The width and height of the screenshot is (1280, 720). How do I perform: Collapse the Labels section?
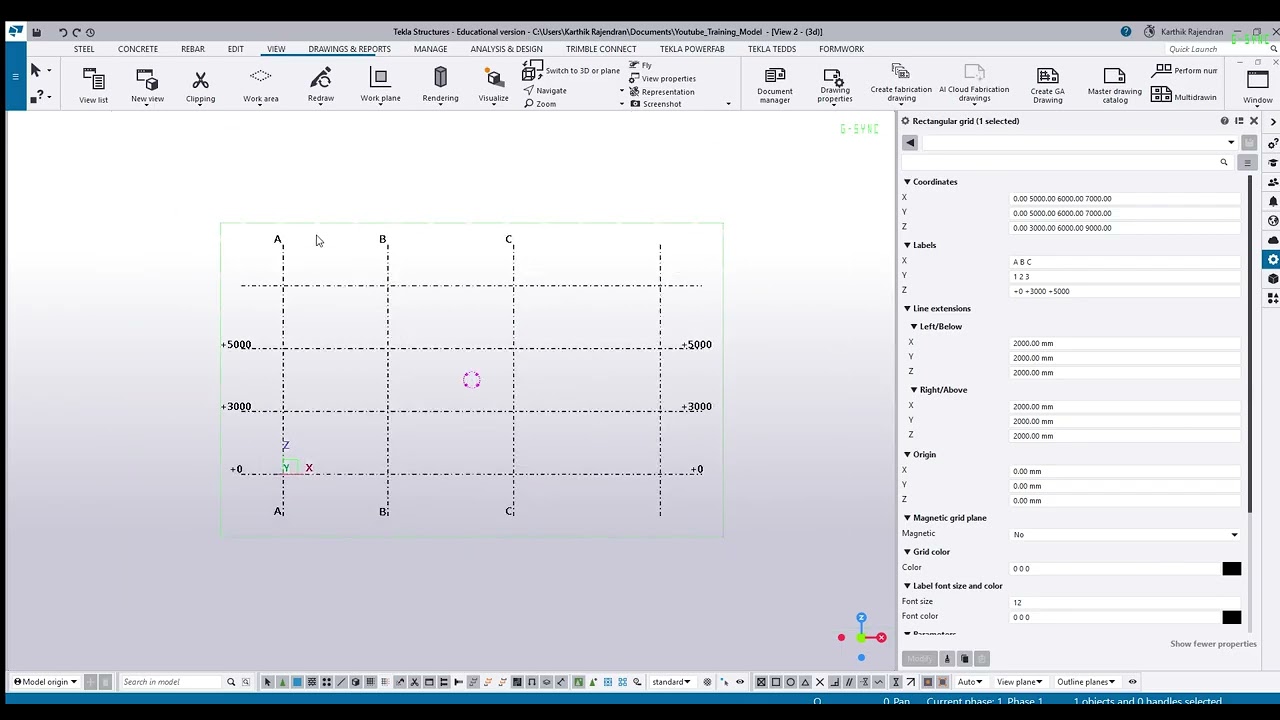point(907,245)
